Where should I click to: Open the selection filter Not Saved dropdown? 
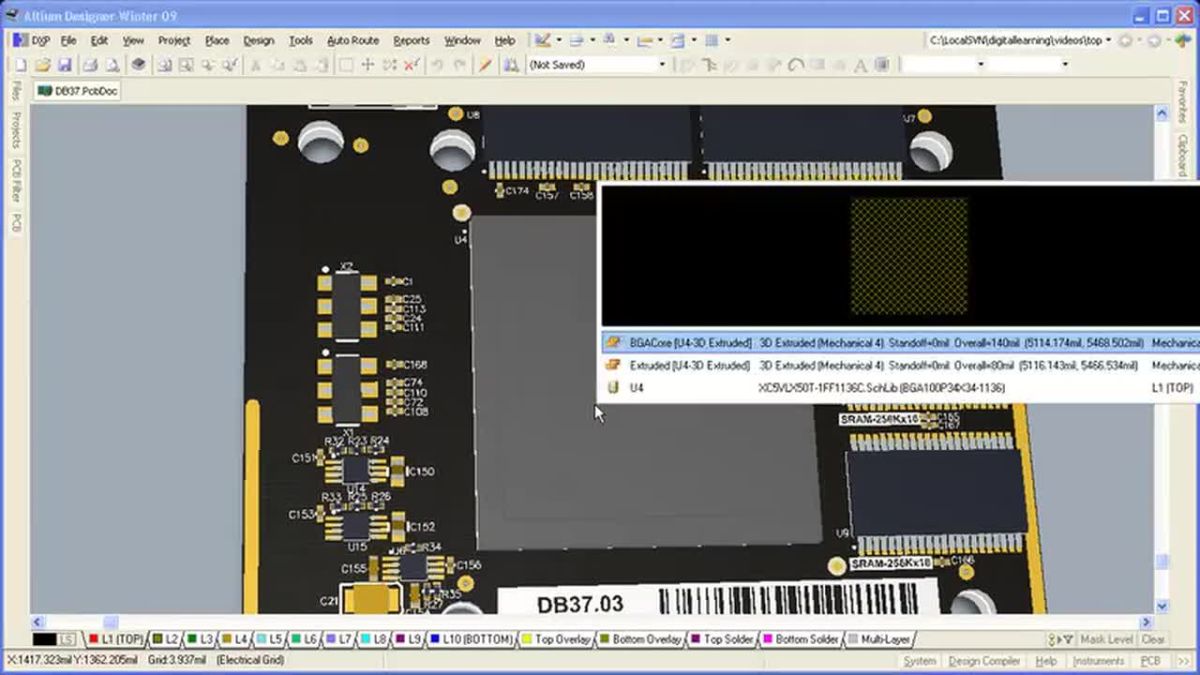[662, 65]
